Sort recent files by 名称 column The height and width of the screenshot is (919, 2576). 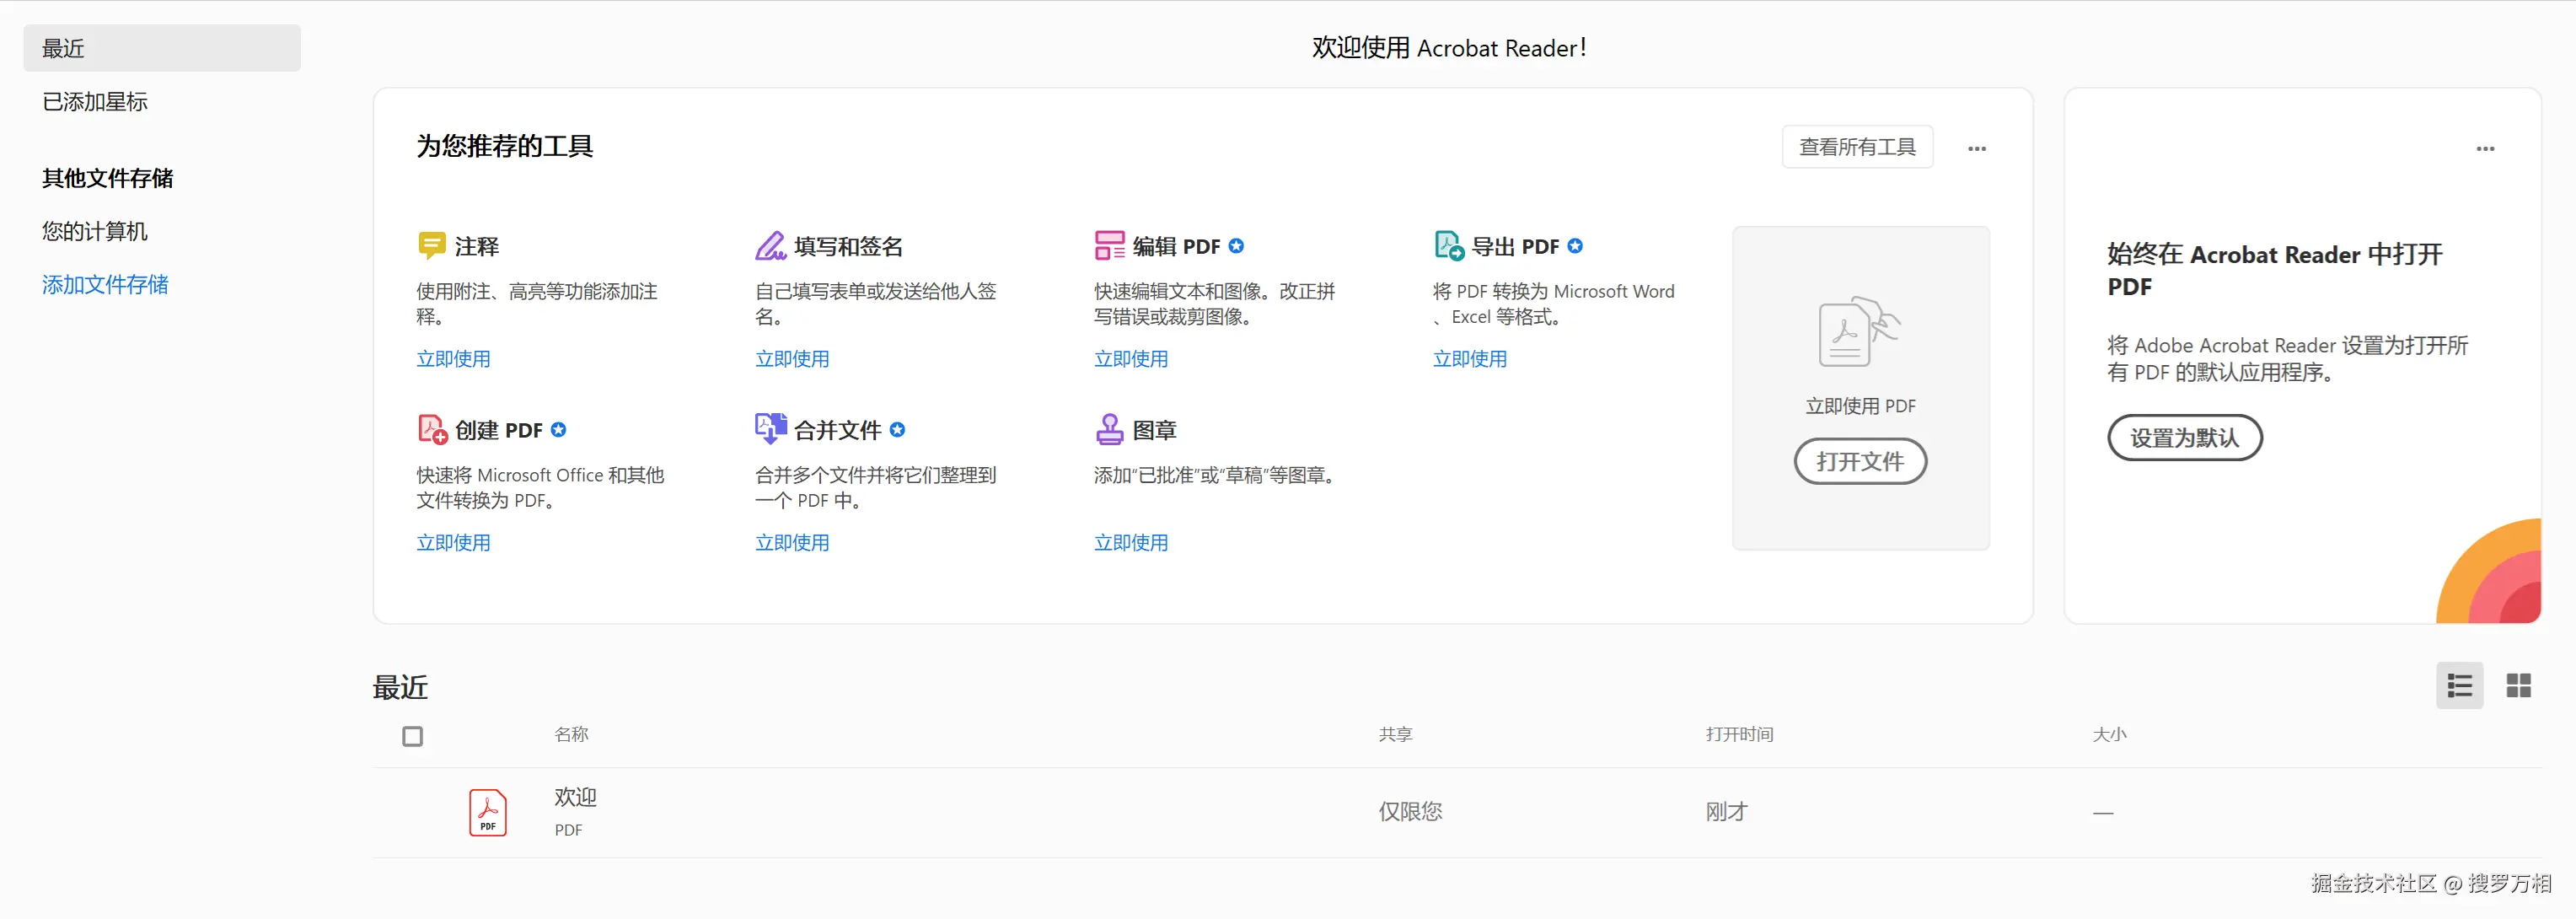[571, 734]
